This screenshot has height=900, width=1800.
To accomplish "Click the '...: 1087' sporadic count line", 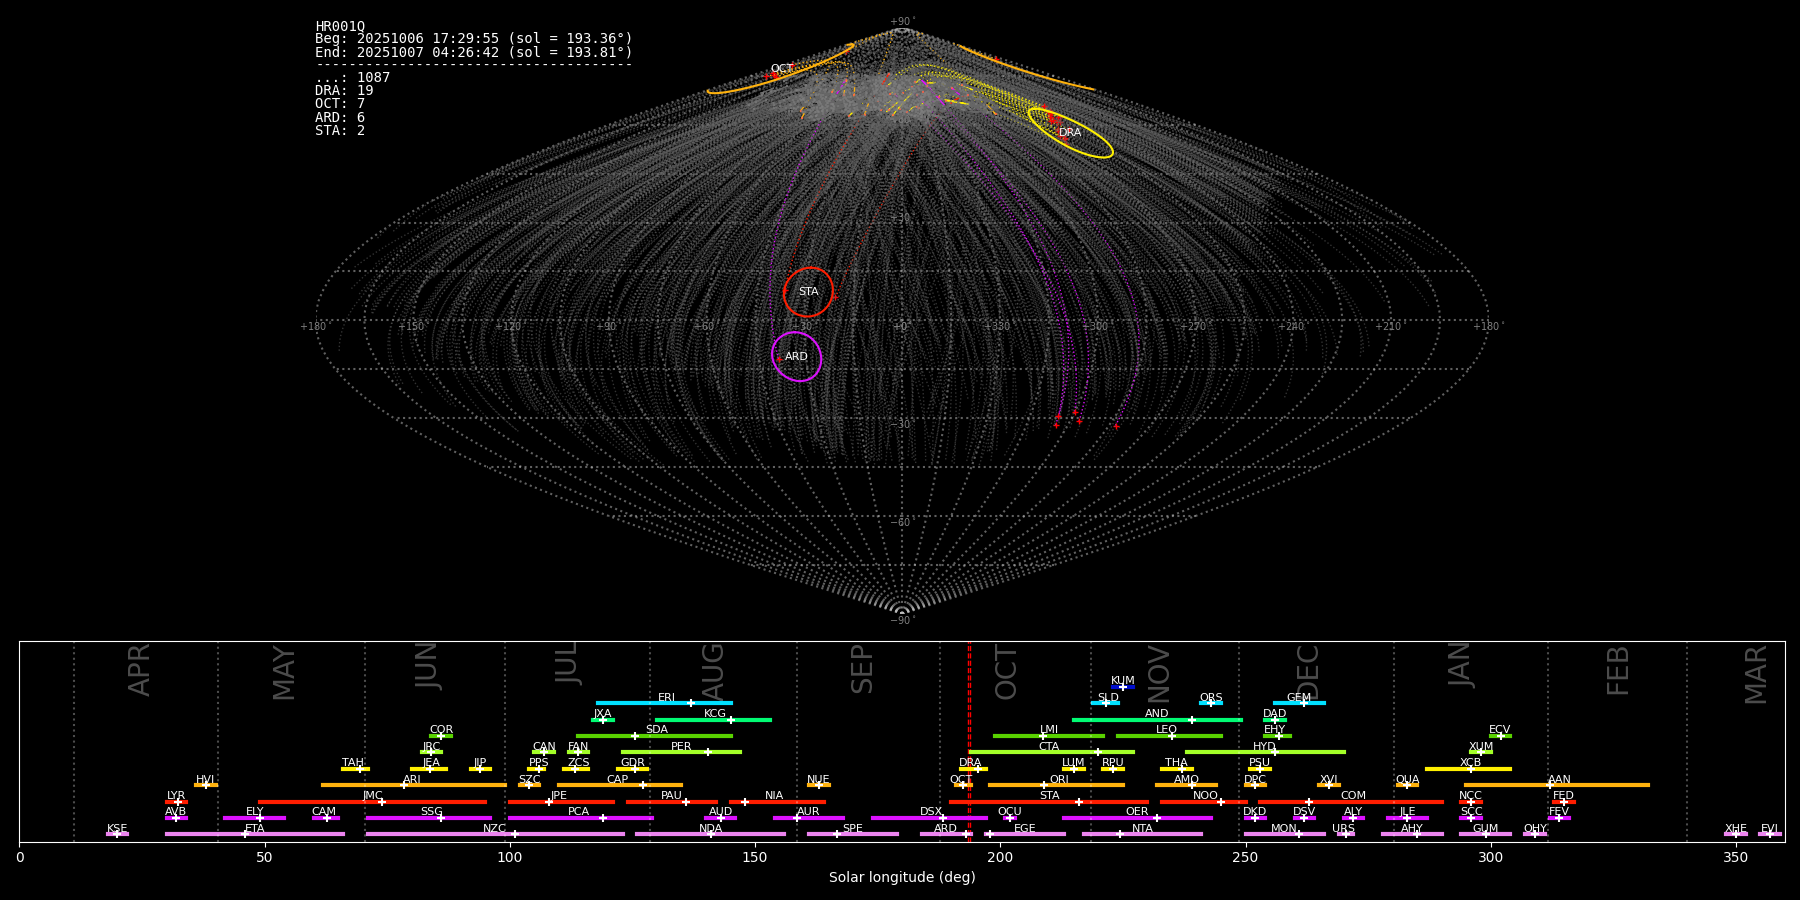I will click(353, 78).
